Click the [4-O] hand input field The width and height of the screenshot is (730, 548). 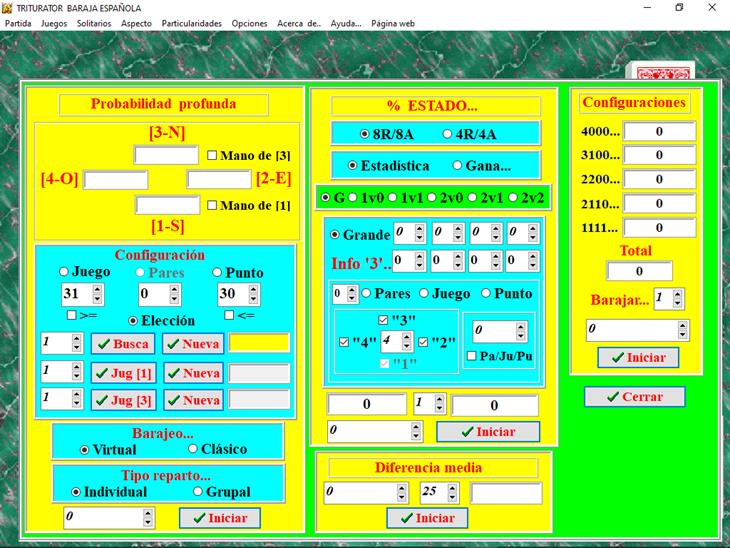pos(115,180)
